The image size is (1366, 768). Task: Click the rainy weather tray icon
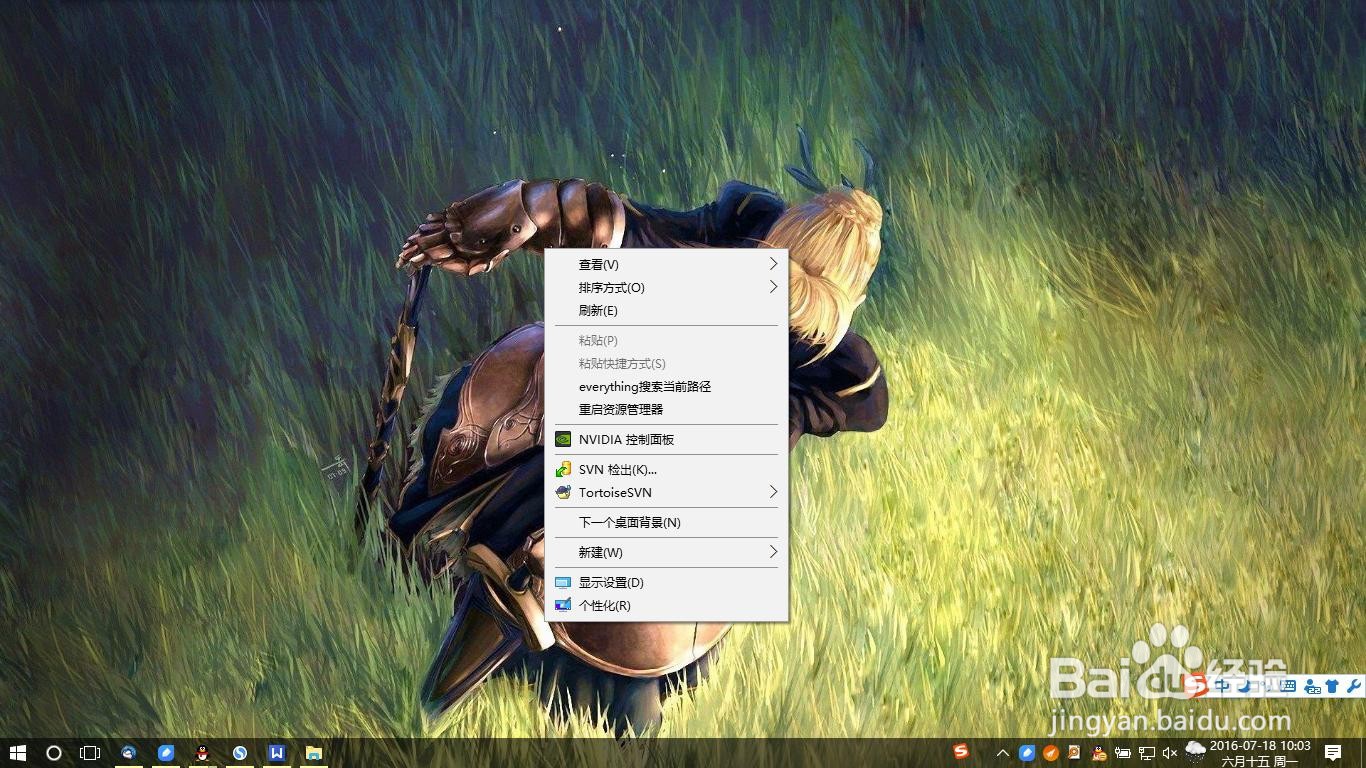tap(1195, 753)
